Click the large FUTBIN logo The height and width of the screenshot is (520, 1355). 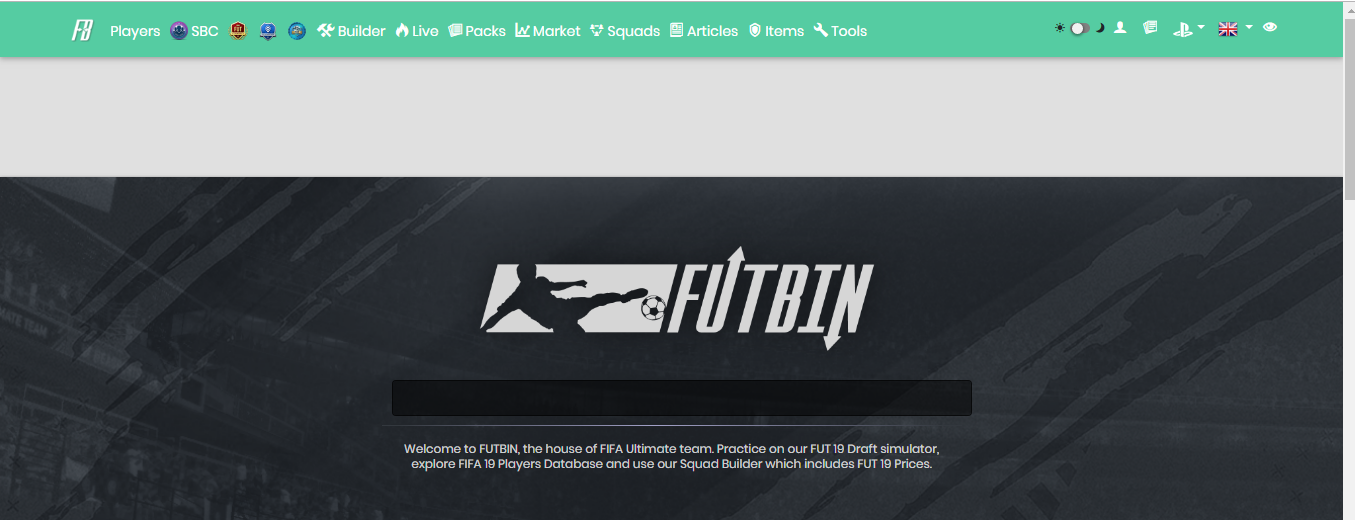pyautogui.click(x=678, y=297)
